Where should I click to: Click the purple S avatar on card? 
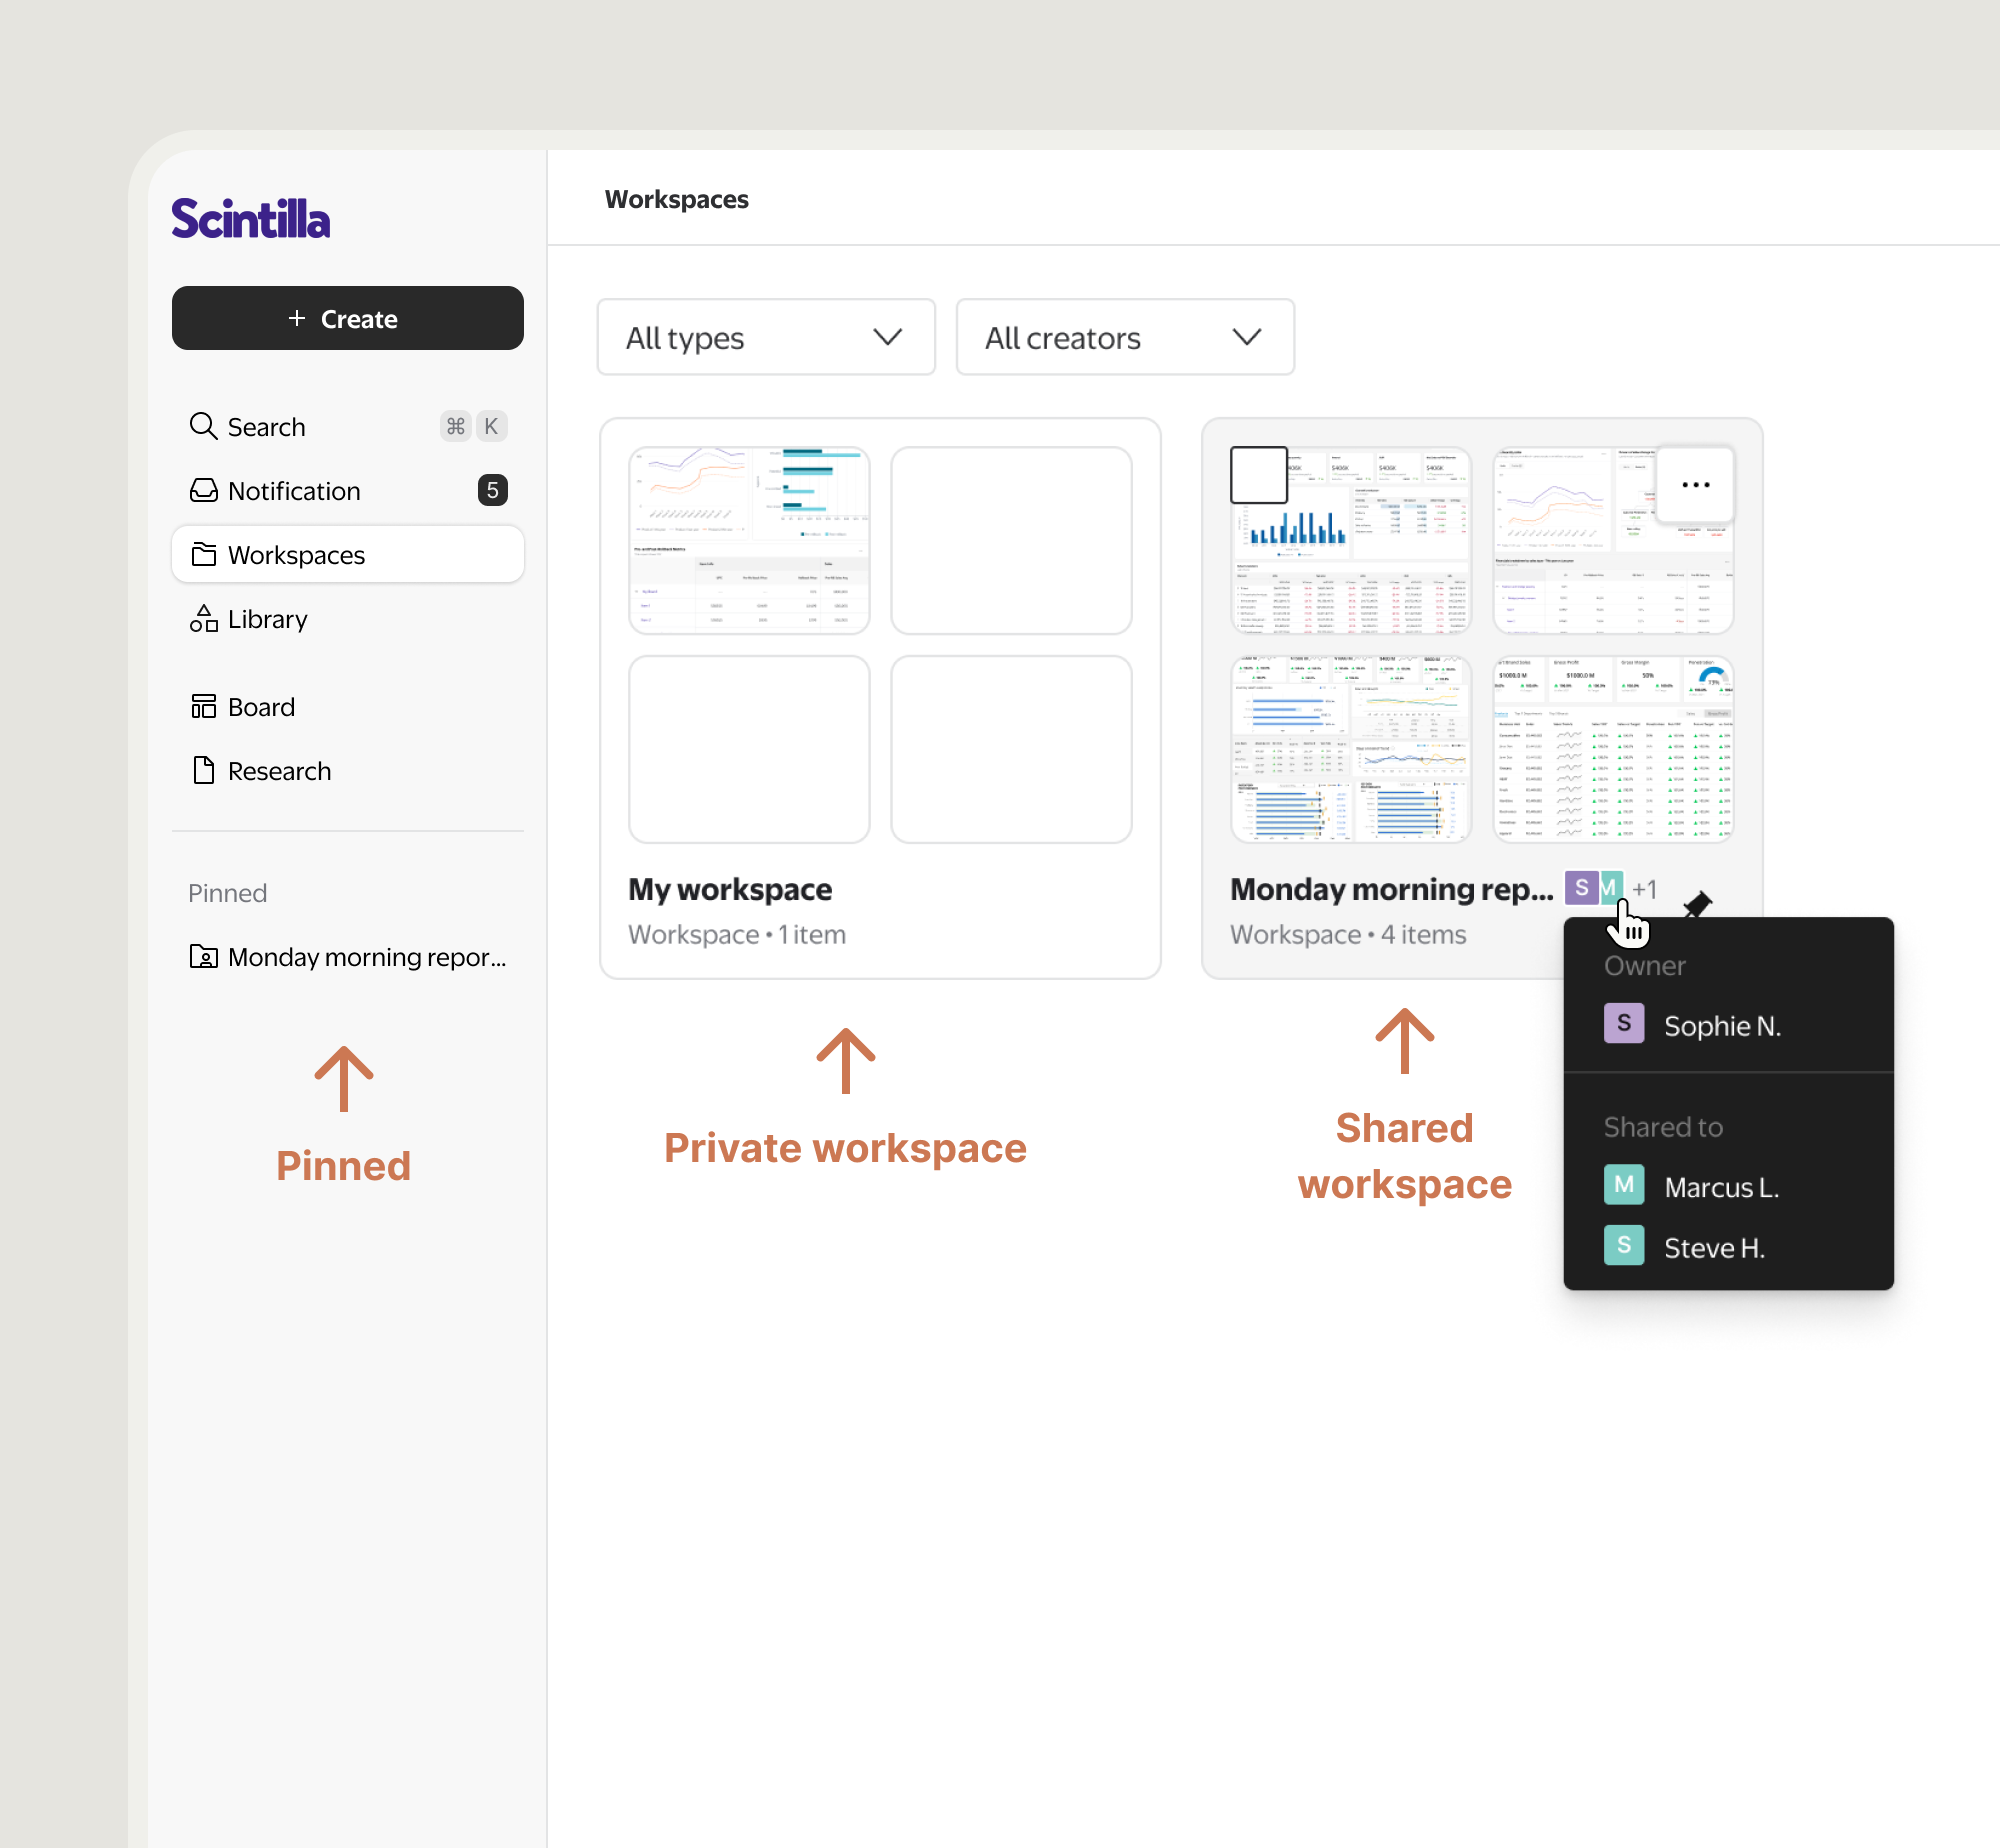[1581, 887]
